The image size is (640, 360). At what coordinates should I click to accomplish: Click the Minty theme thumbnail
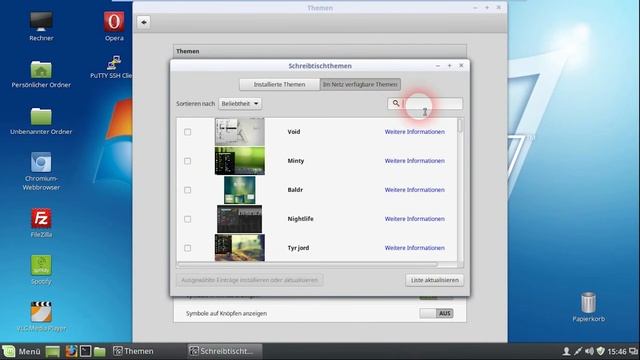pos(240,161)
